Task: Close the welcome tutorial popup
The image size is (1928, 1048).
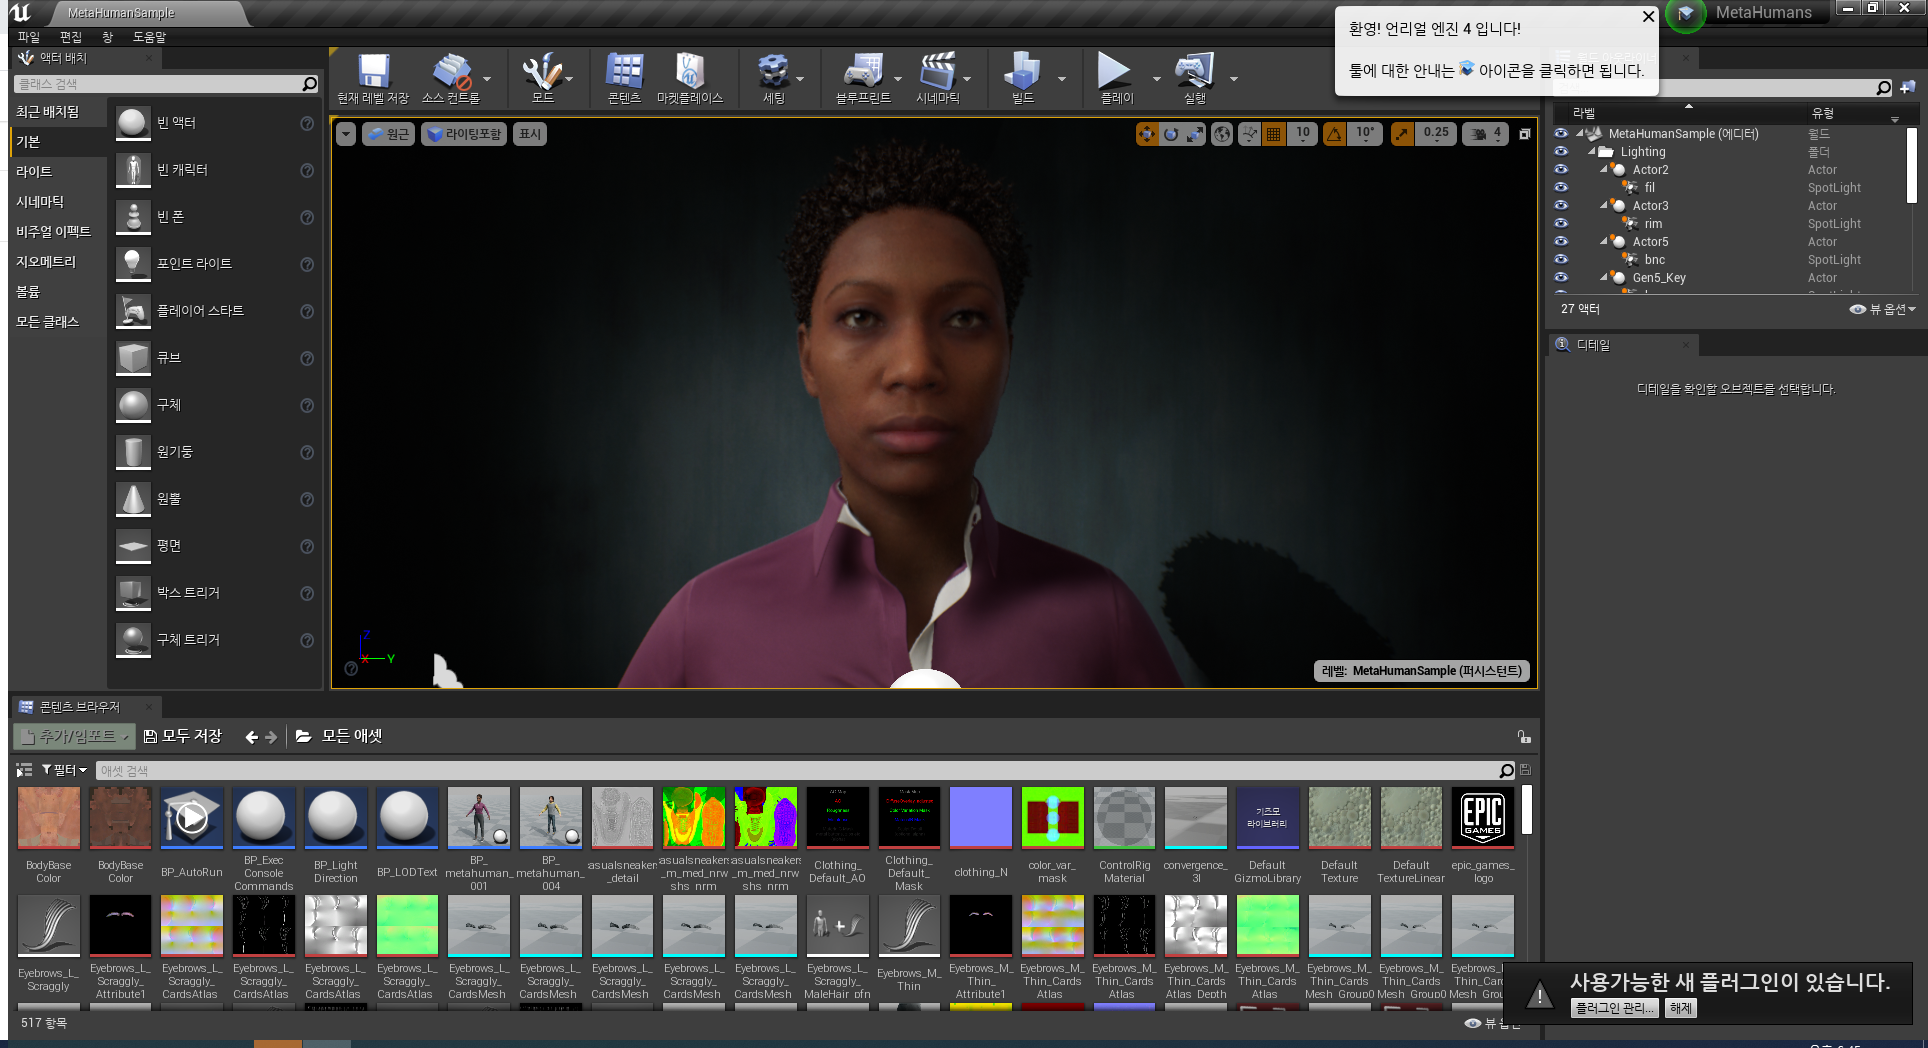Action: pyautogui.click(x=1647, y=16)
